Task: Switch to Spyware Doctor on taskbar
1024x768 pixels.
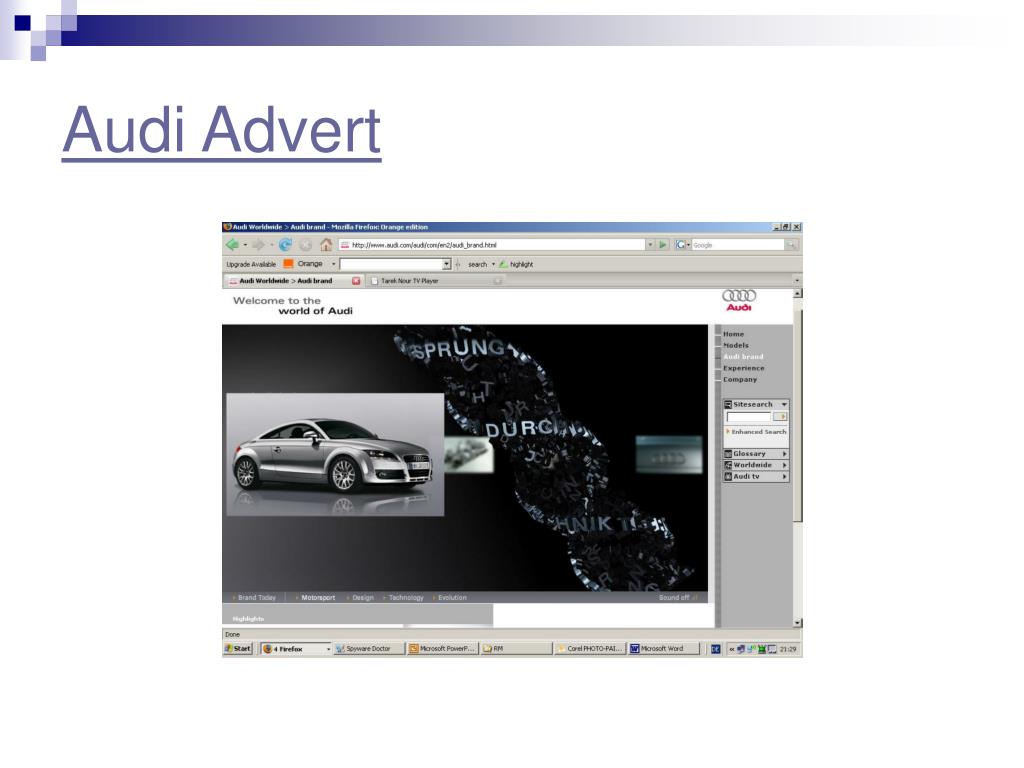Action: (368, 648)
